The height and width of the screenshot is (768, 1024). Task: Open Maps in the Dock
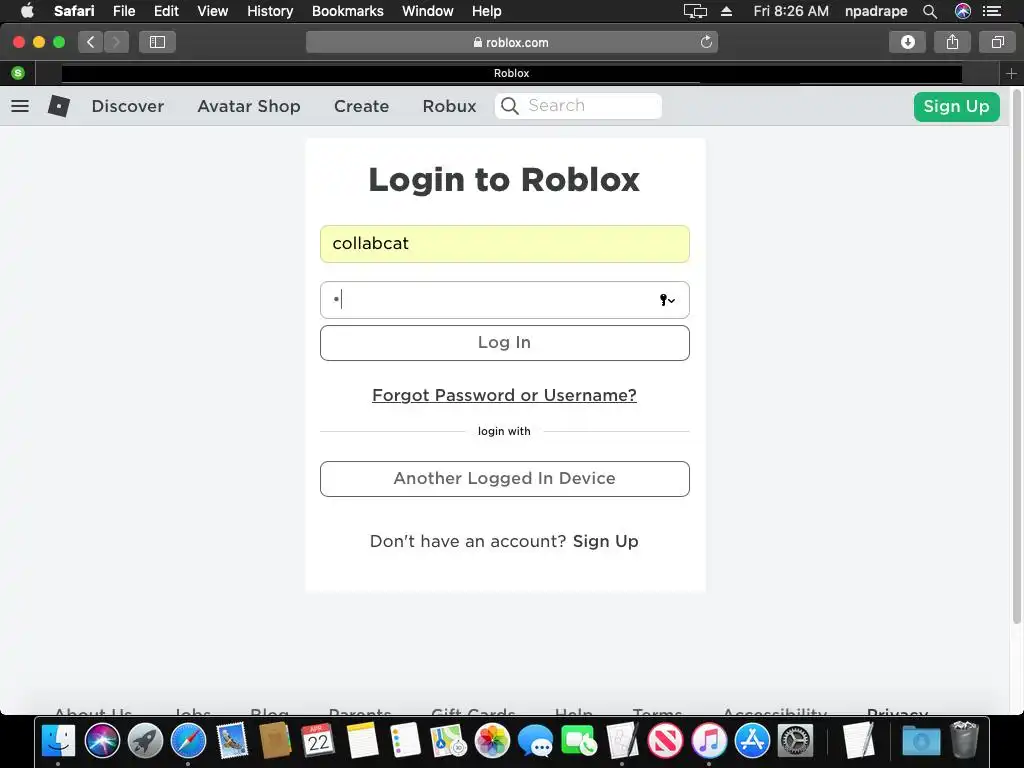pos(448,741)
